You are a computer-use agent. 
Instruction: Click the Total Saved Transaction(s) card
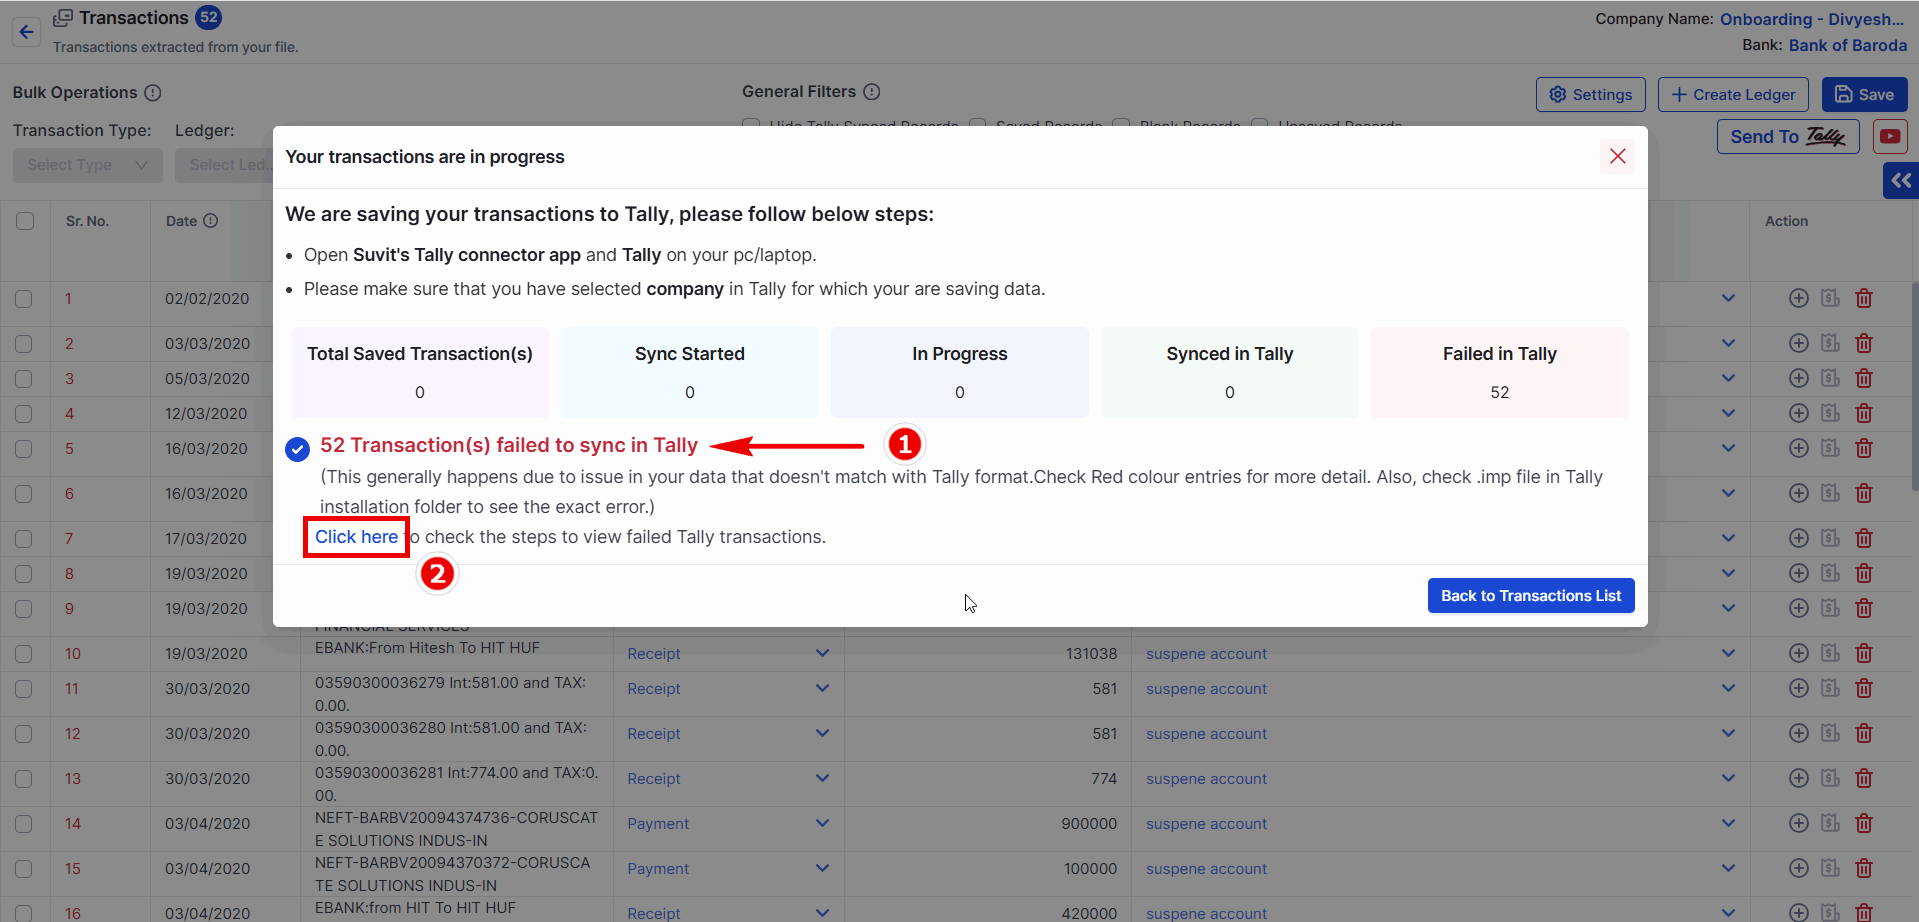420,372
